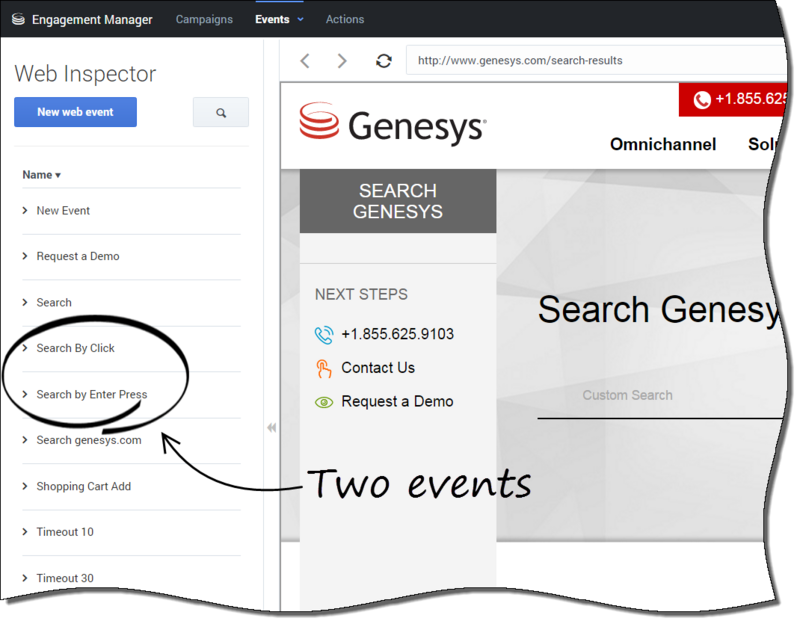
Task: Click the search magnifier button
Action: pyautogui.click(x=220, y=113)
